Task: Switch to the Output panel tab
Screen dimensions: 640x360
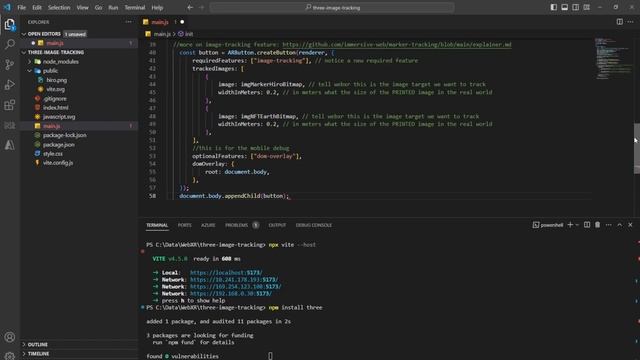Action: pyautogui.click(x=277, y=225)
